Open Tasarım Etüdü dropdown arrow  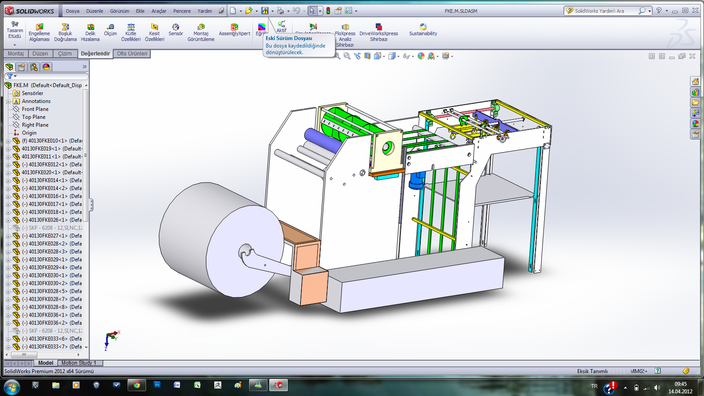(x=15, y=44)
